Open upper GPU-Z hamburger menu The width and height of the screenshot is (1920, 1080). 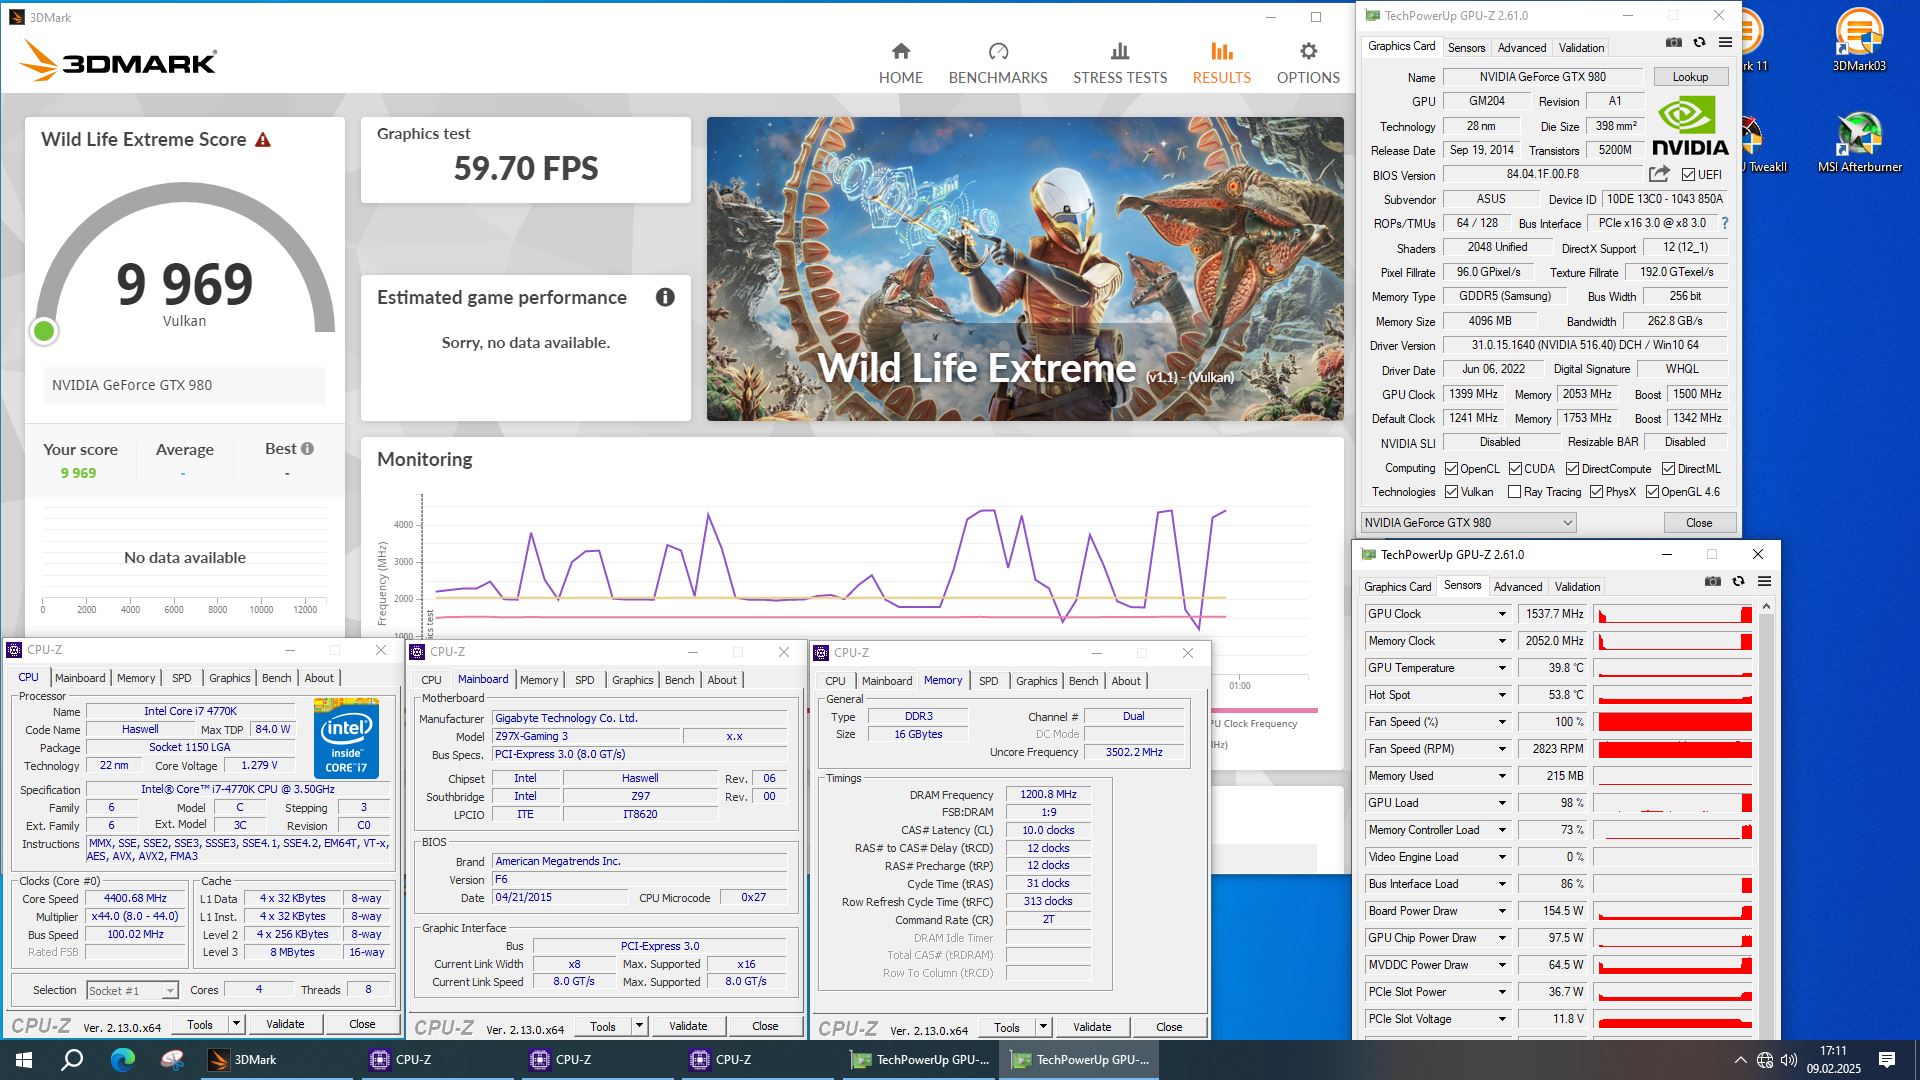[x=1725, y=43]
